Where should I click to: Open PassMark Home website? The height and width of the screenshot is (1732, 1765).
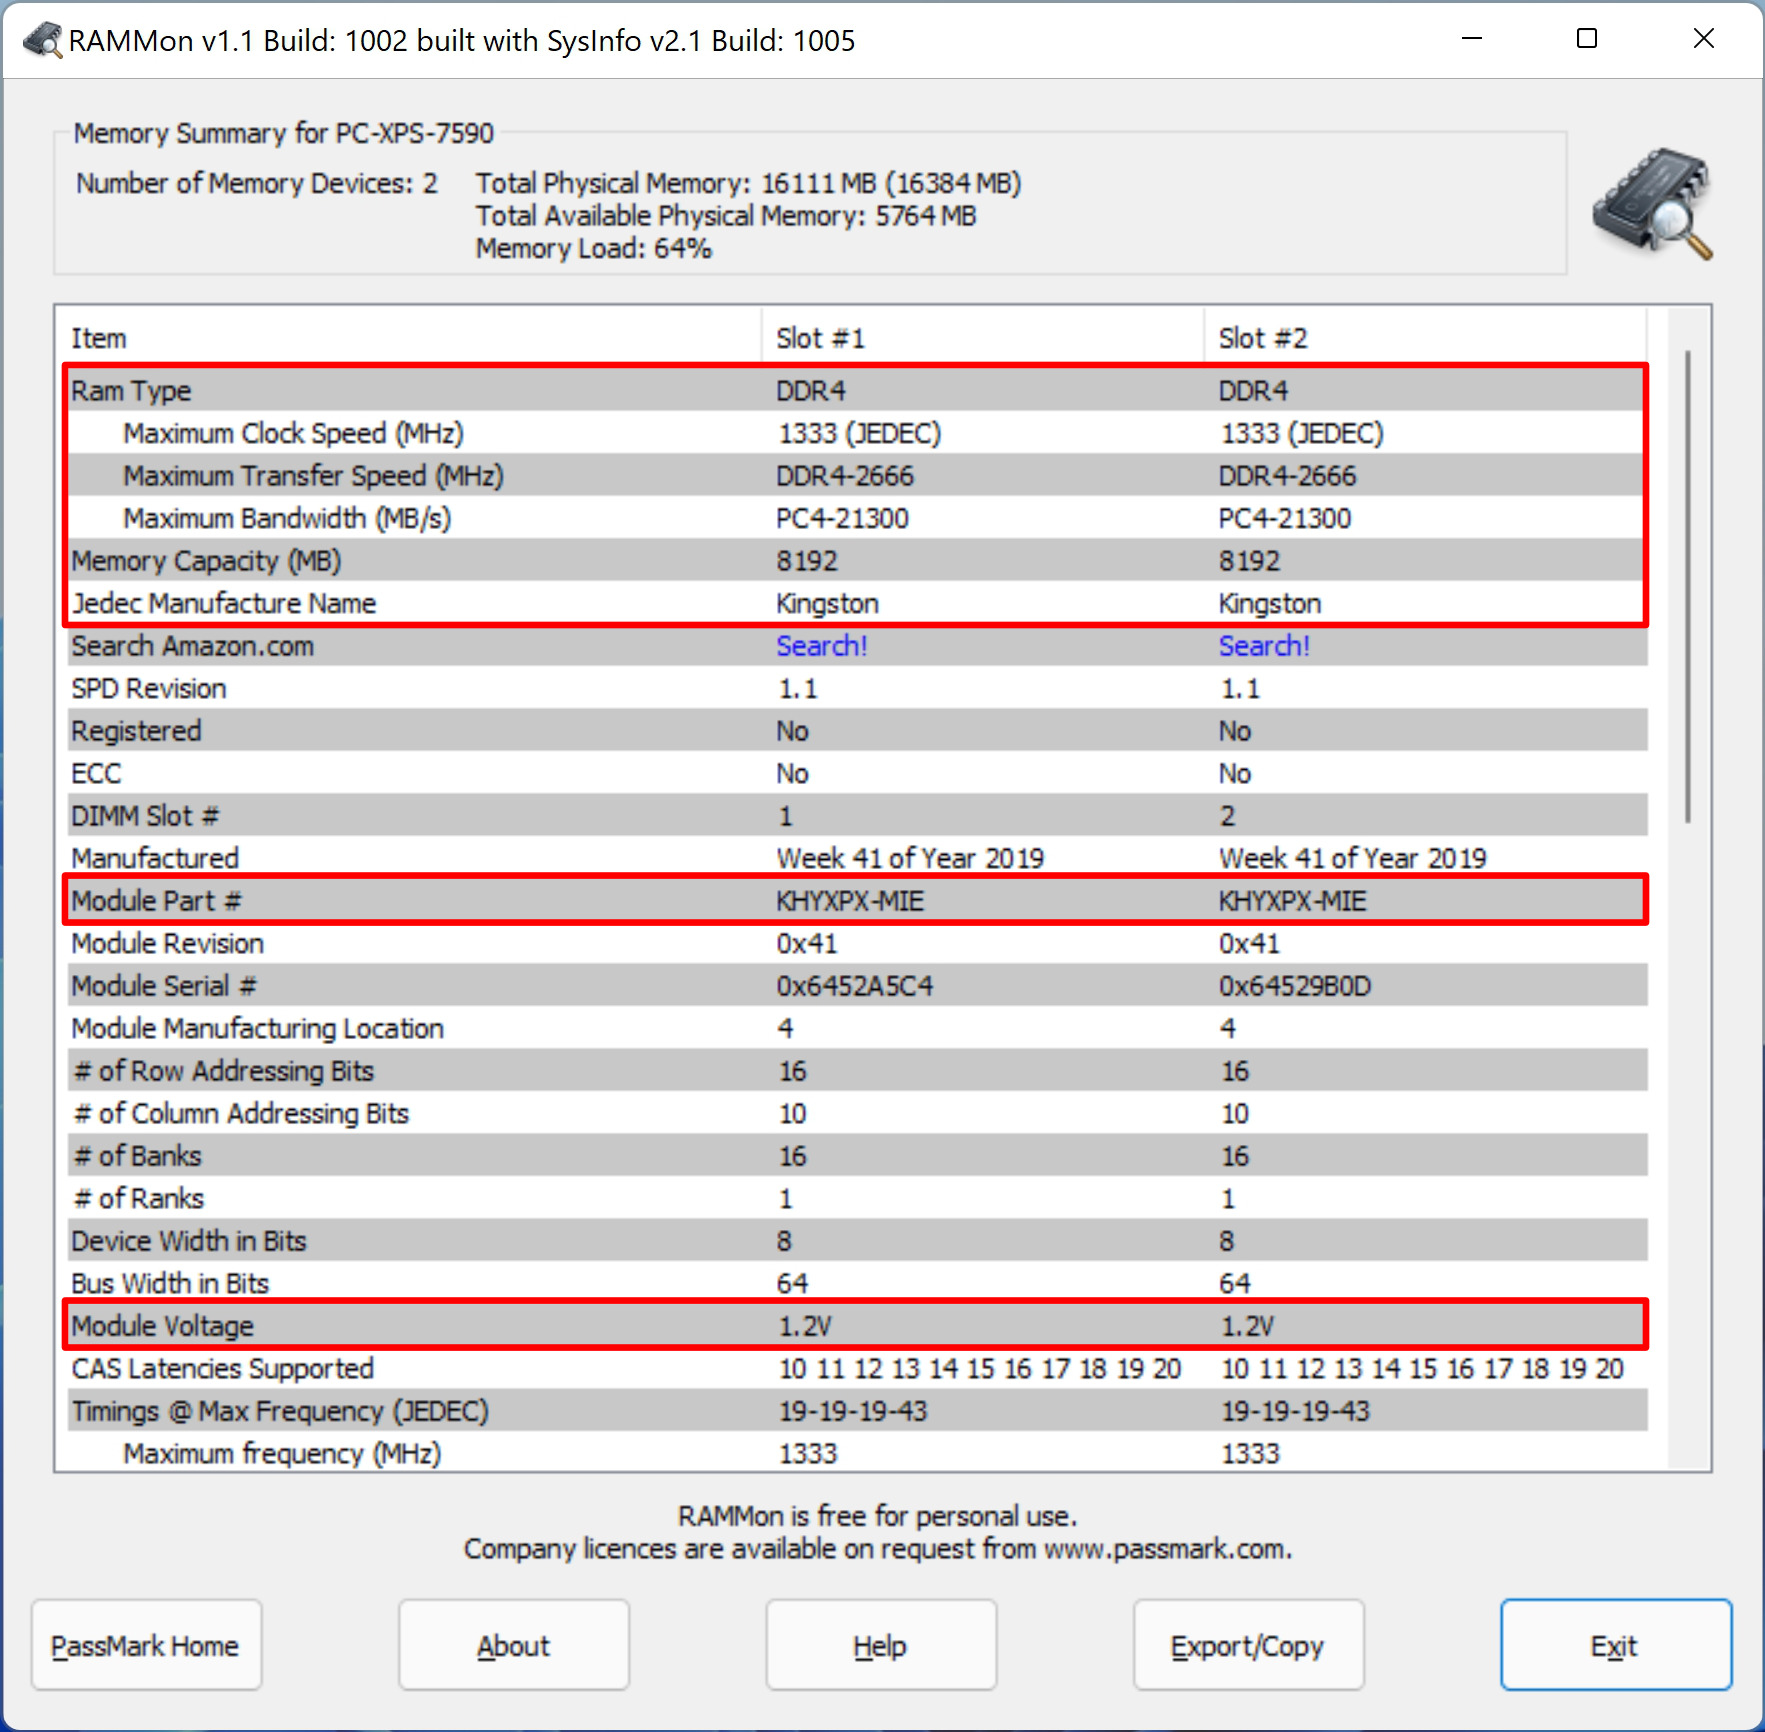tap(146, 1645)
